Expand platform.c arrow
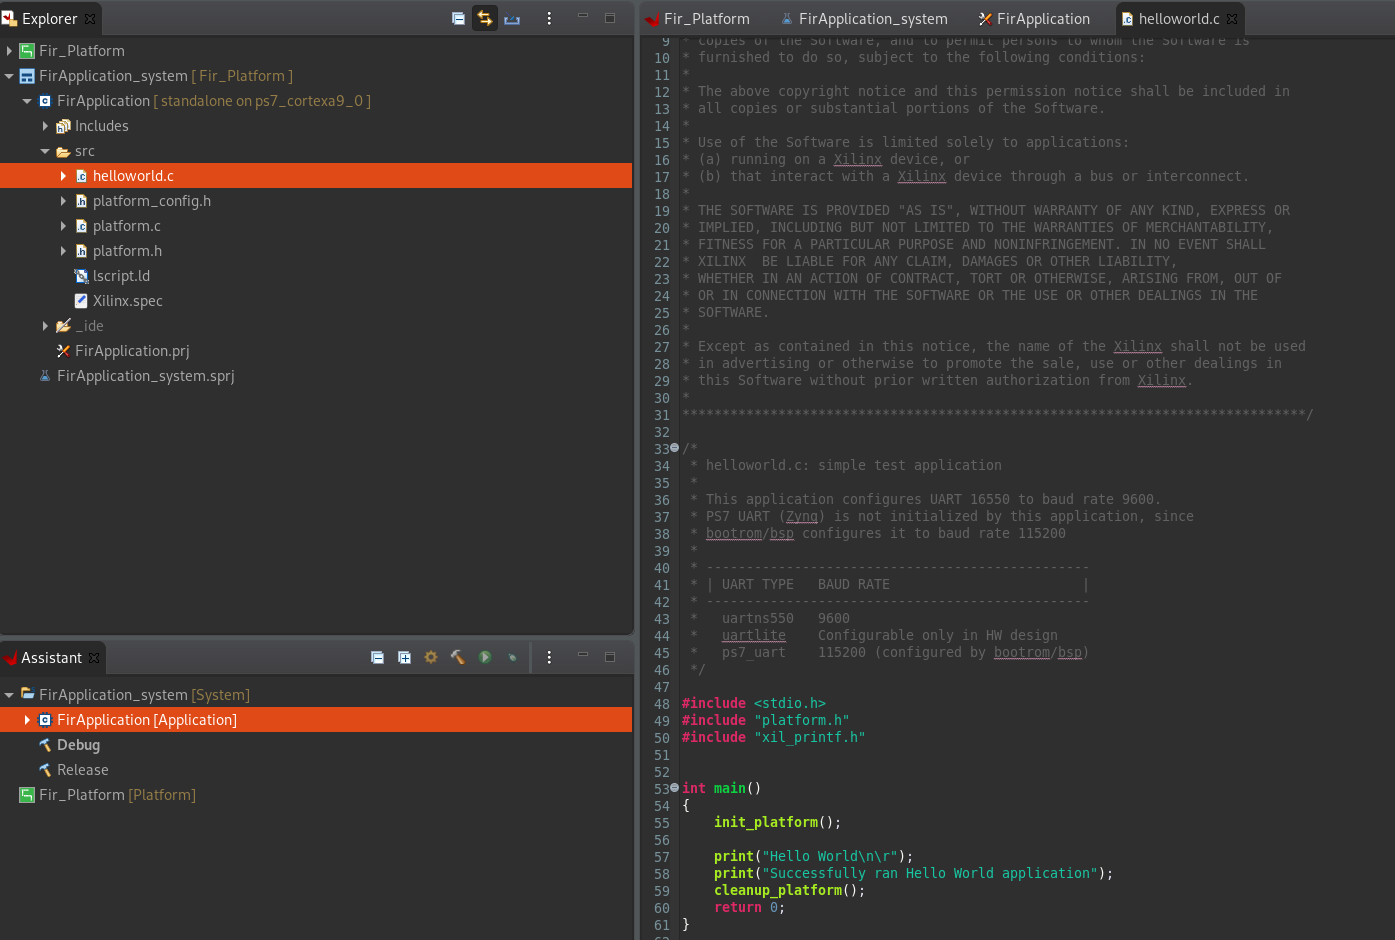The image size is (1395, 940). [x=63, y=226]
